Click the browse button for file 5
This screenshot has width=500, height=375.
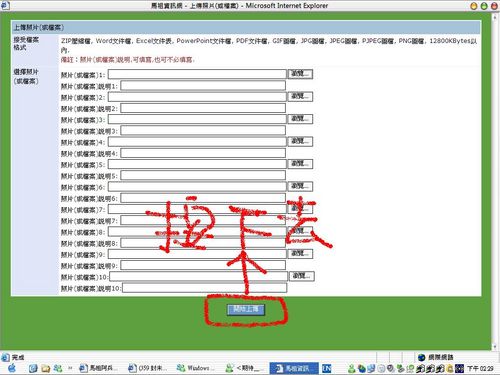pyautogui.click(x=300, y=164)
